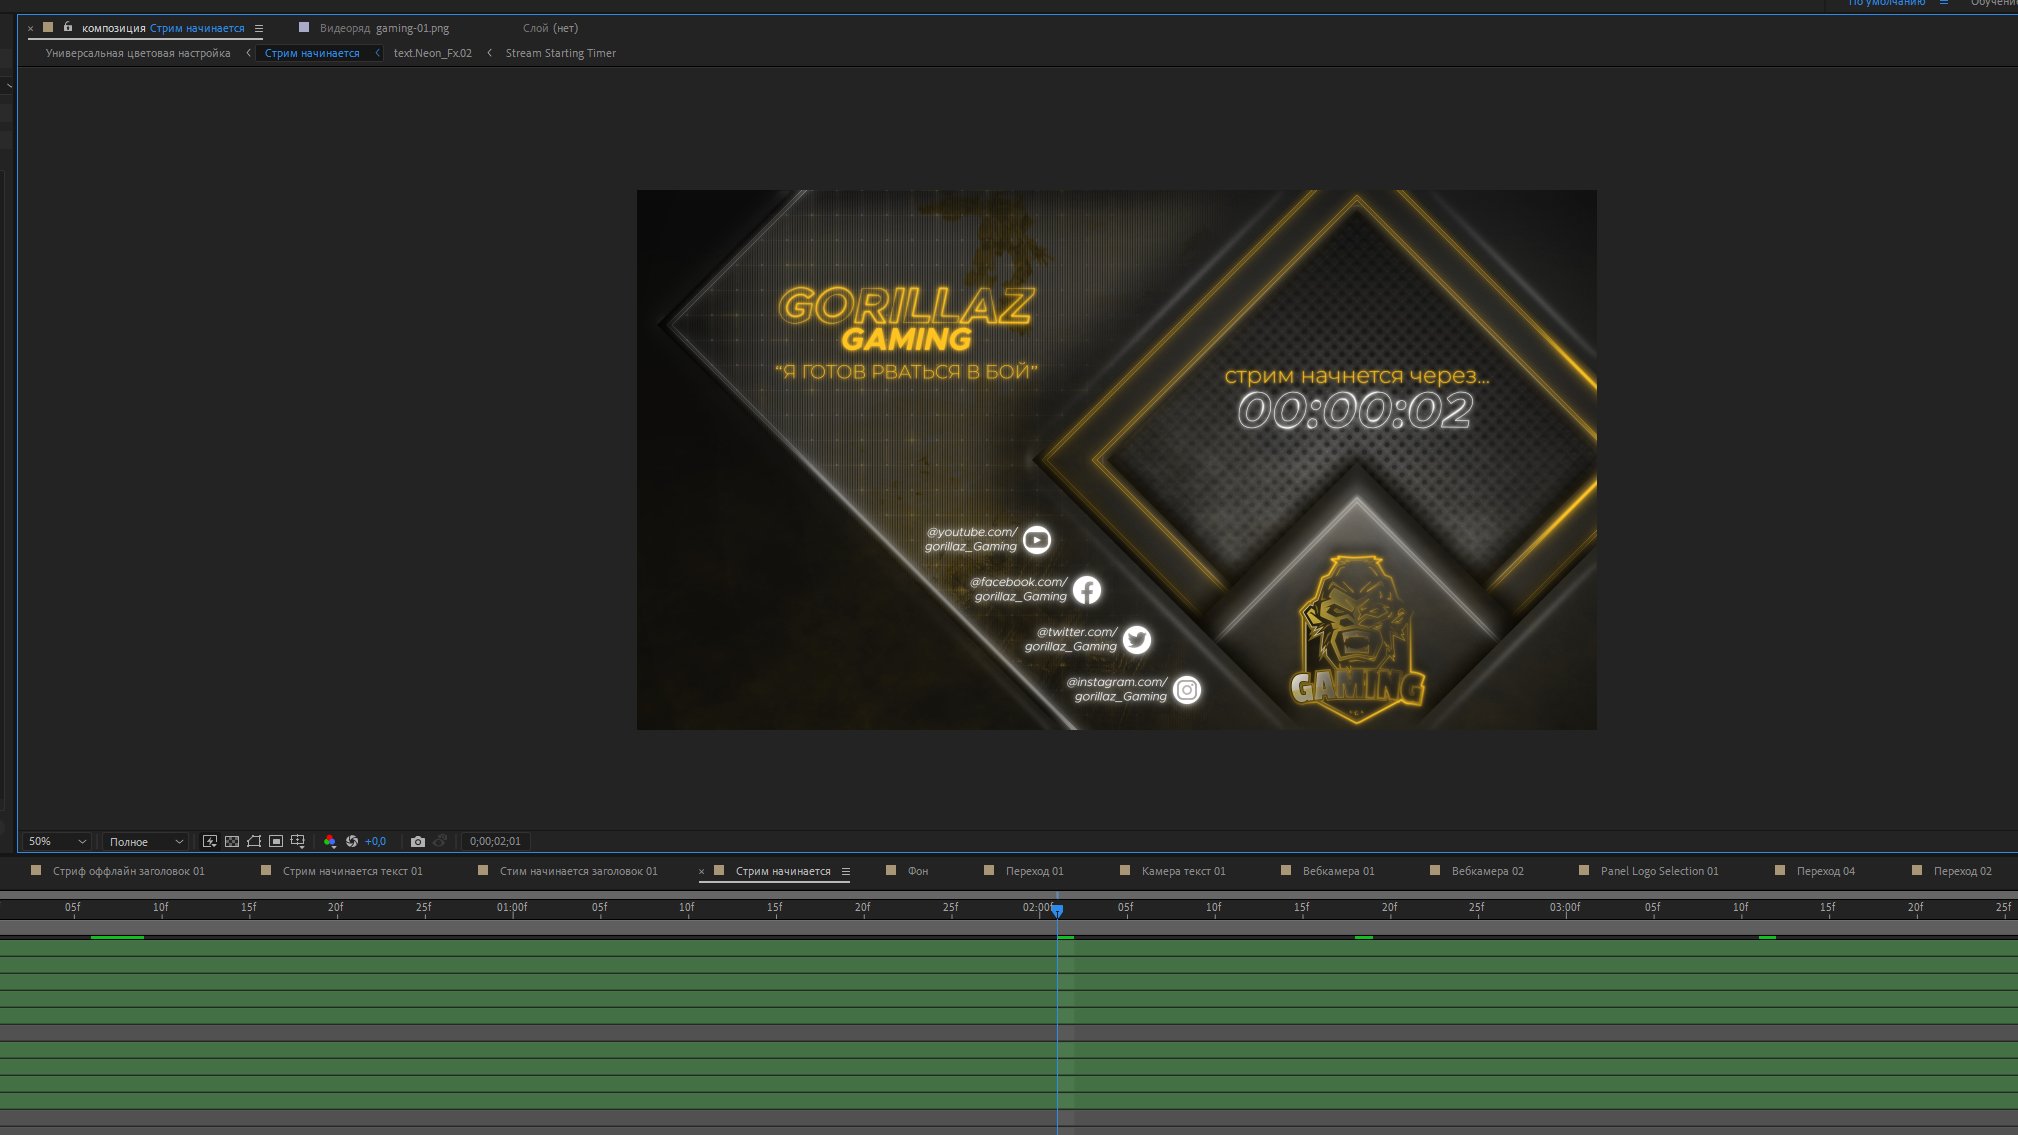Take a snapshot with the camera icon
2018x1135 pixels.
click(x=418, y=842)
